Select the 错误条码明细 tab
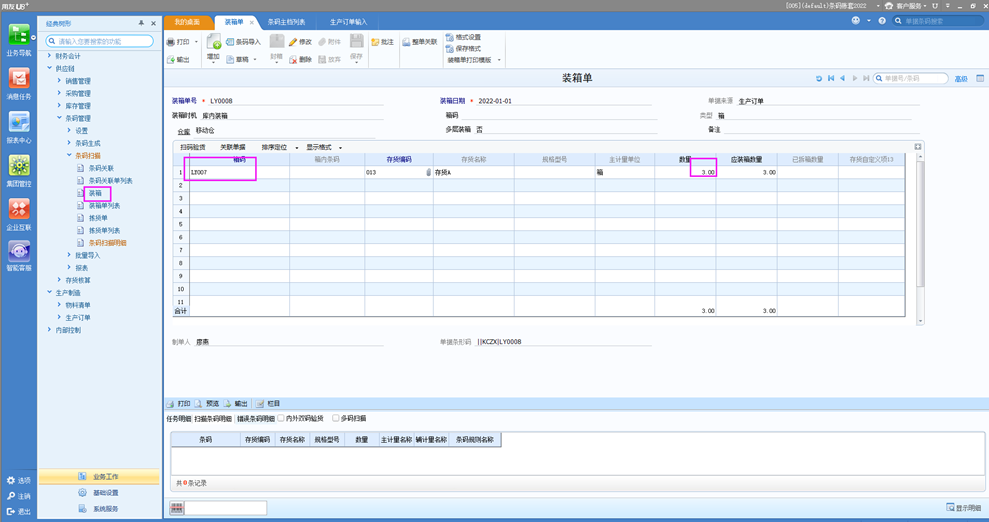This screenshot has height=522, width=989. point(255,419)
